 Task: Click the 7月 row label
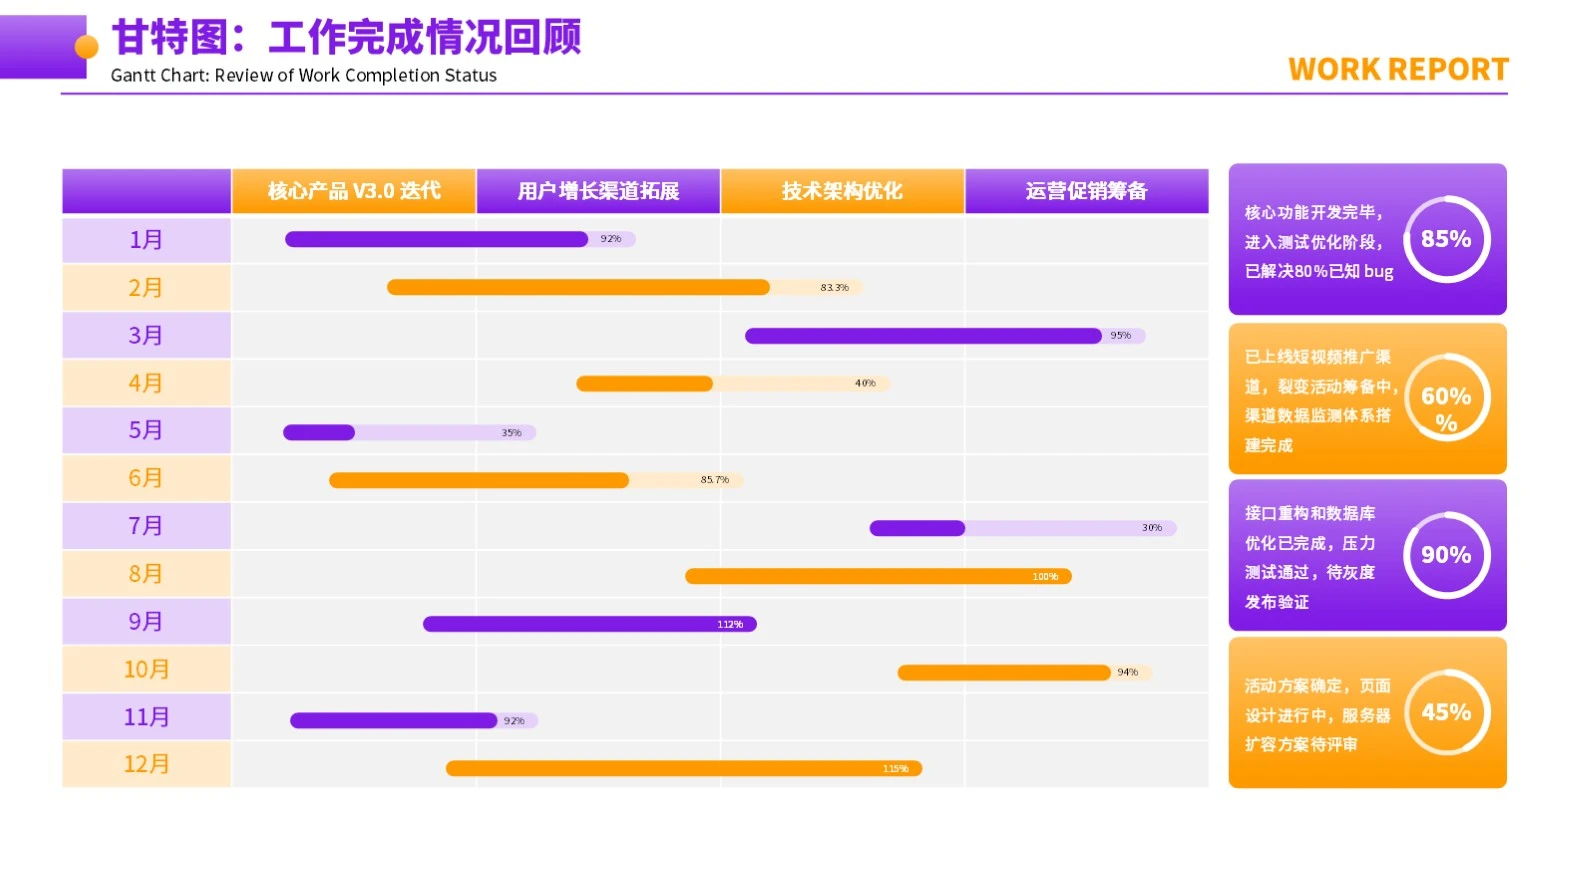[x=146, y=526]
